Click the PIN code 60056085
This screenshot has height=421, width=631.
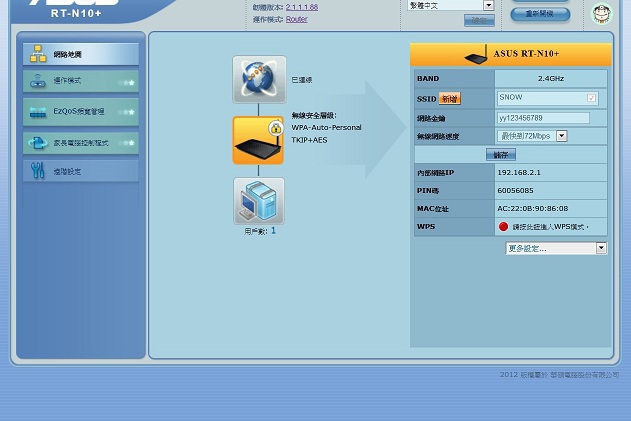point(515,190)
